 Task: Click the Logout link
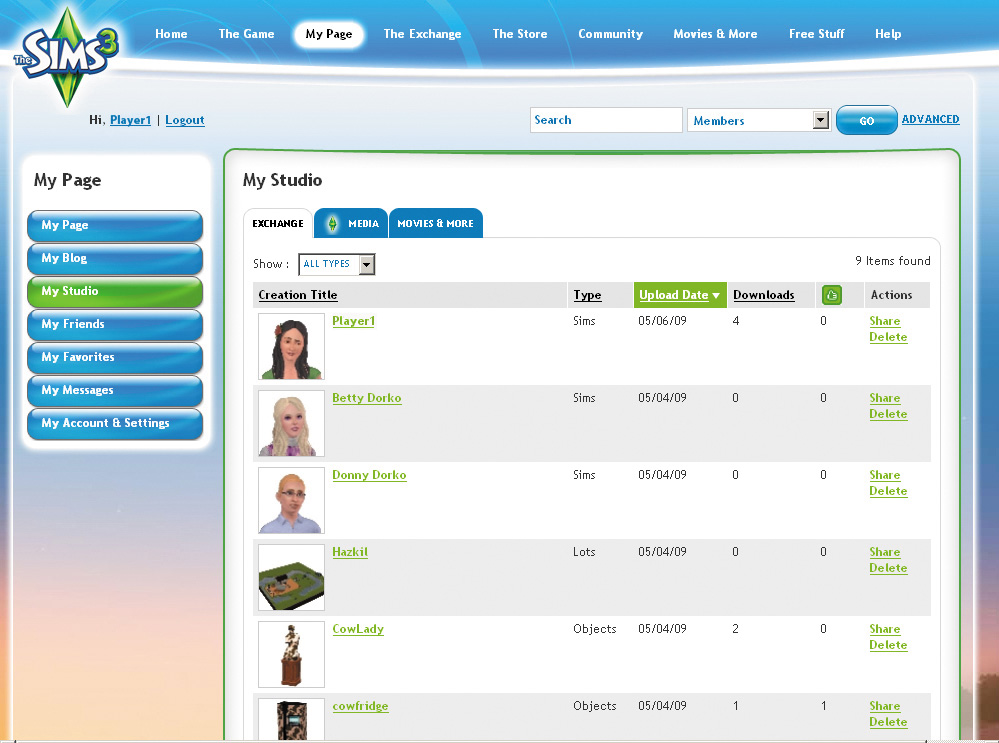pos(185,120)
